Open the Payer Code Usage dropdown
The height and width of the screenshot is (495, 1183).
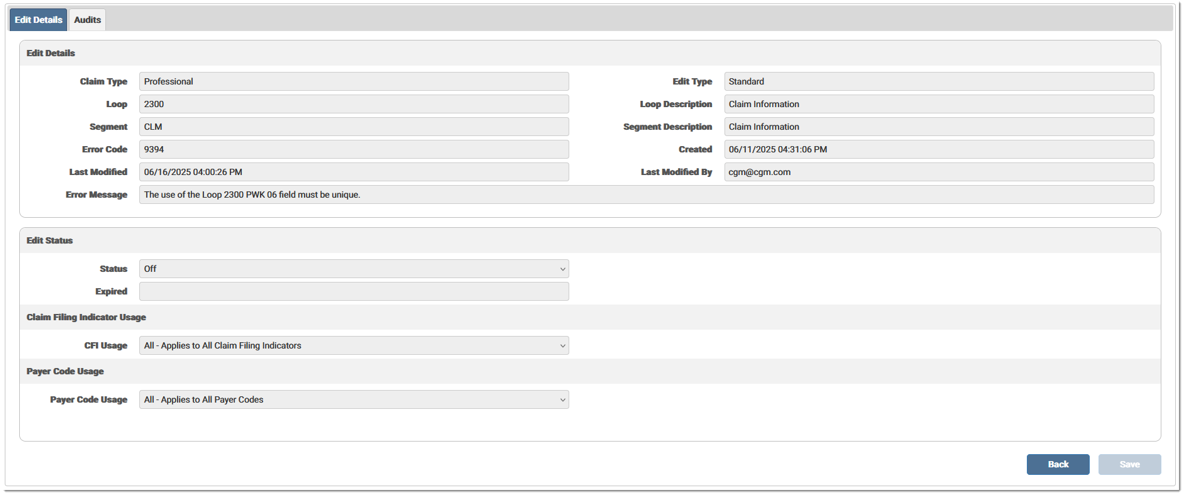coord(353,400)
